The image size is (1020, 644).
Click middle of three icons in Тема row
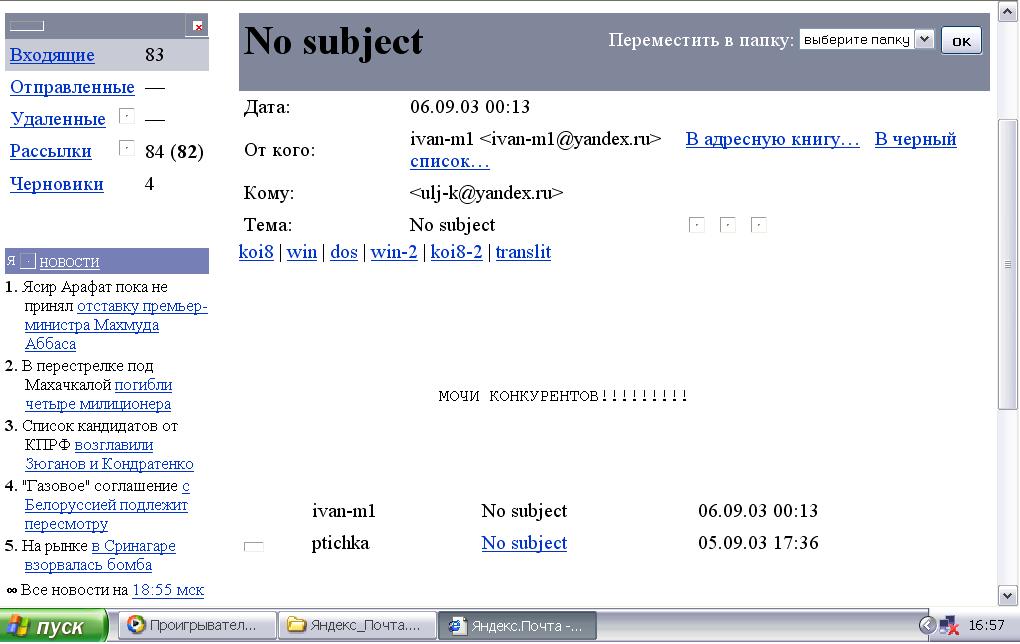(x=727, y=225)
